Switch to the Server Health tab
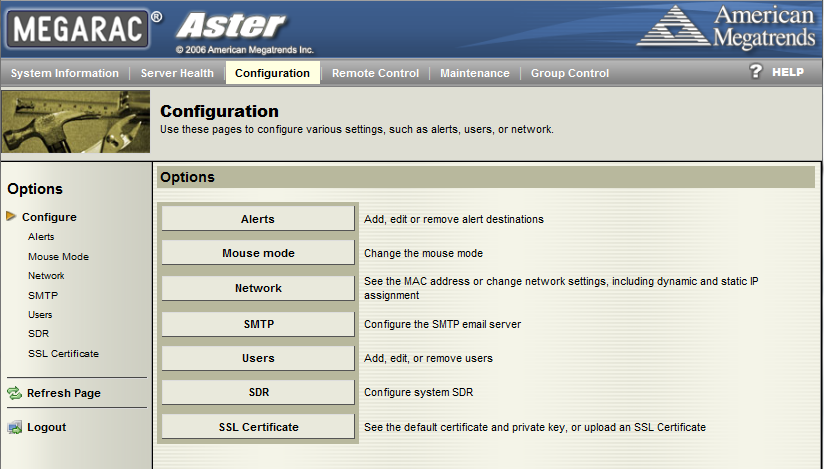The height and width of the screenshot is (469, 824). click(177, 73)
